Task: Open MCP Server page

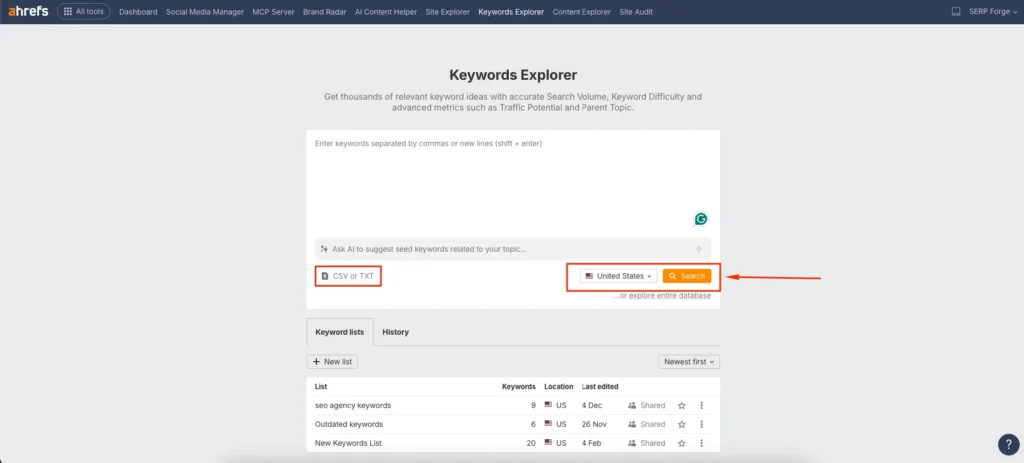Action: tap(274, 12)
